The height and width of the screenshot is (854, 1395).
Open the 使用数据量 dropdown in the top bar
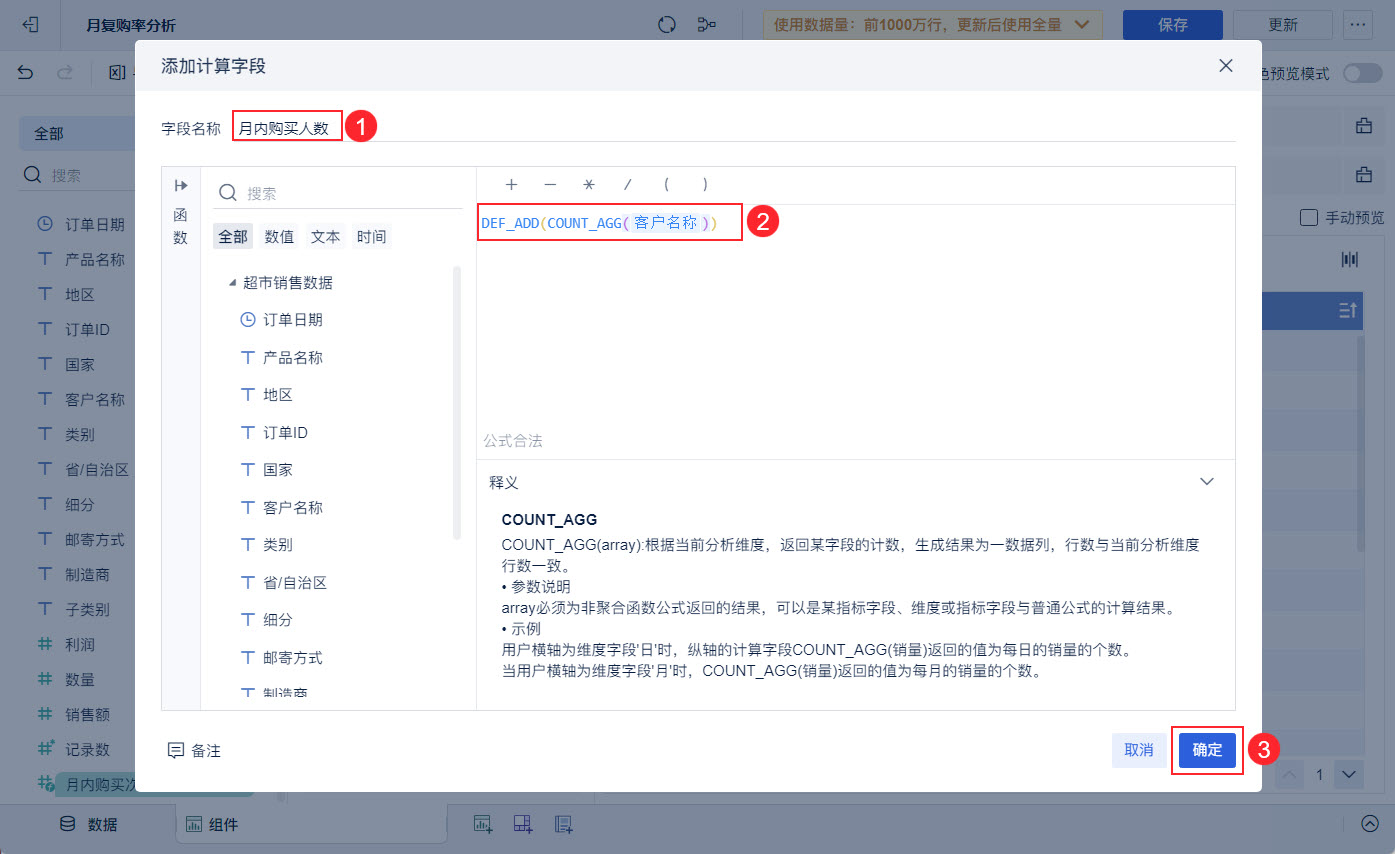(x=933, y=25)
